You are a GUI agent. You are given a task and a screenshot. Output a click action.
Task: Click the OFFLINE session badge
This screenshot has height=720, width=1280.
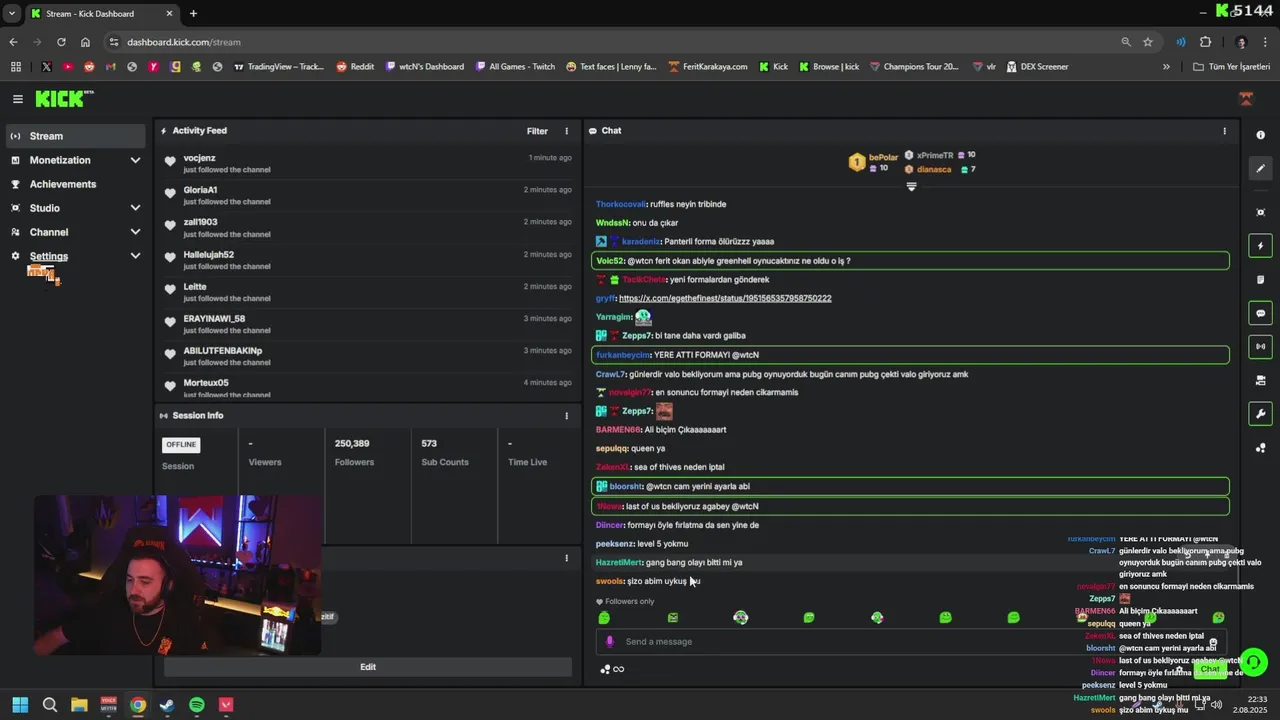coord(181,445)
